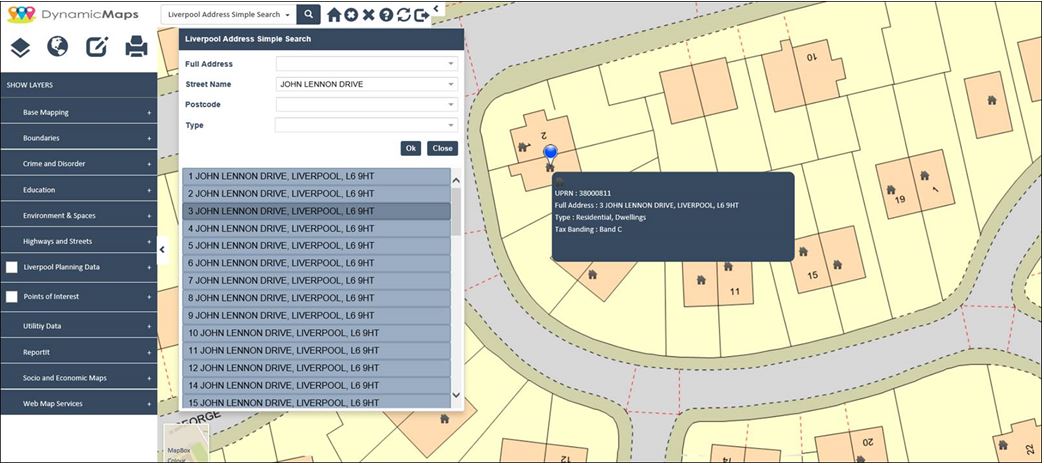Select 11 JOHN LENNON DRIVE result

(316, 350)
